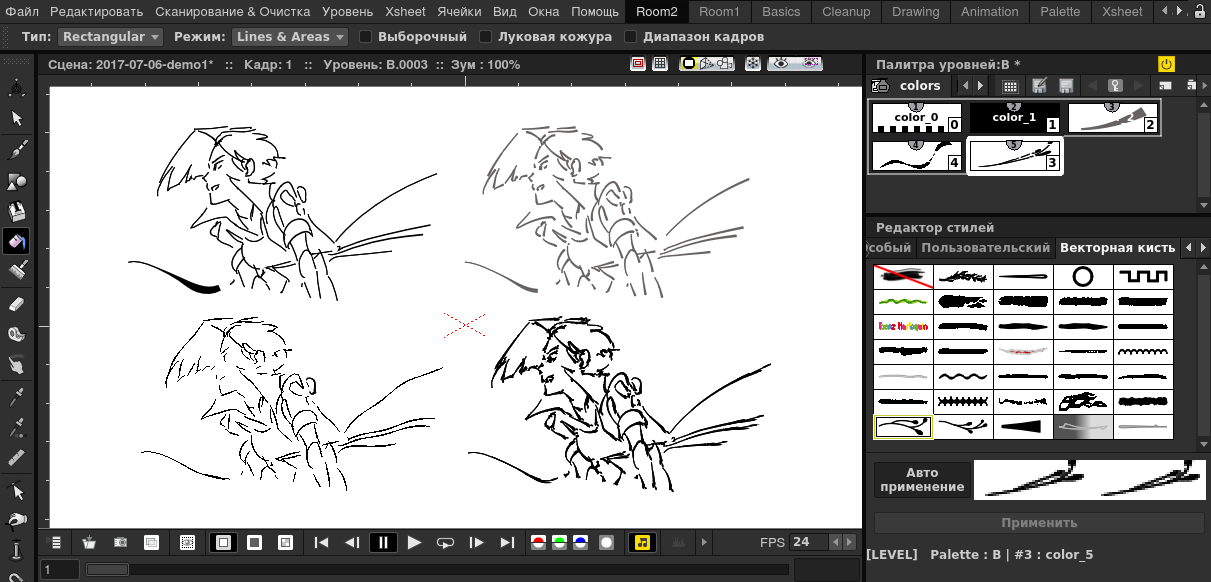This screenshot has height=582, width=1211.
Task: Toggle the Loop playback button
Action: pyautogui.click(x=445, y=542)
